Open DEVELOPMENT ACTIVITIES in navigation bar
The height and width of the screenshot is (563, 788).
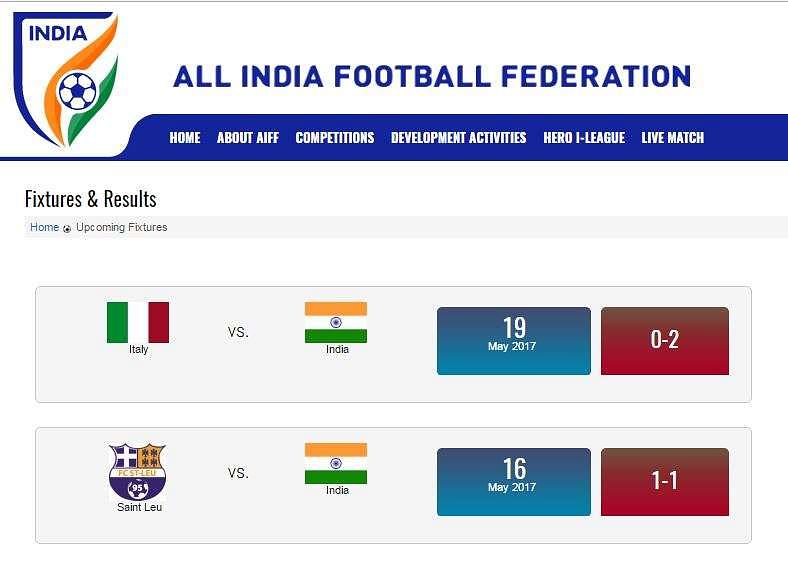click(x=458, y=138)
